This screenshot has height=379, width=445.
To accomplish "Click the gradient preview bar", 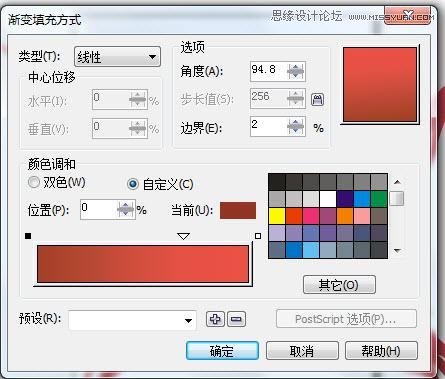I will click(x=143, y=264).
